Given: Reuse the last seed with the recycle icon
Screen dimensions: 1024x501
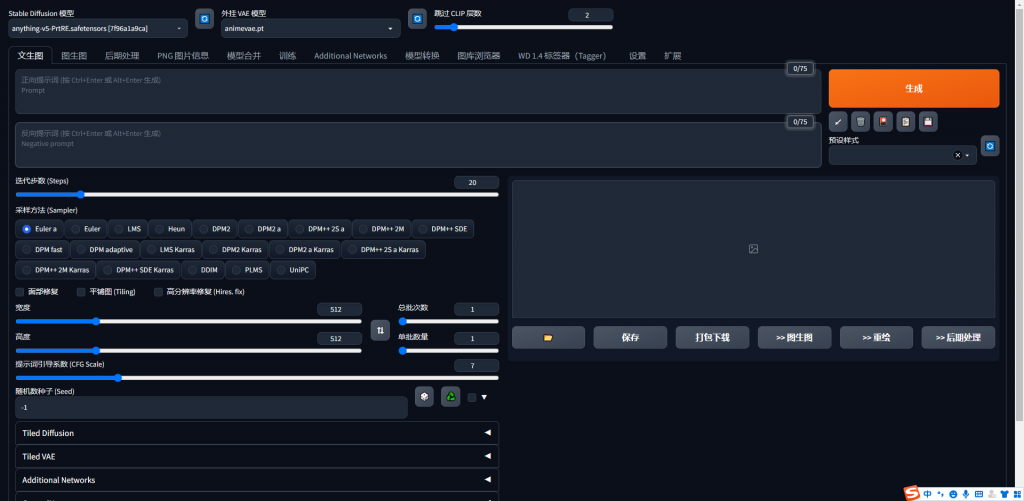Looking at the screenshot, I should click(451, 396).
